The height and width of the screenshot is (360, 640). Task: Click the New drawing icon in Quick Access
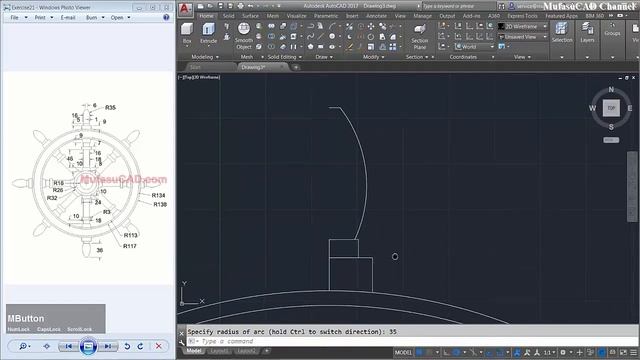[200, 6]
